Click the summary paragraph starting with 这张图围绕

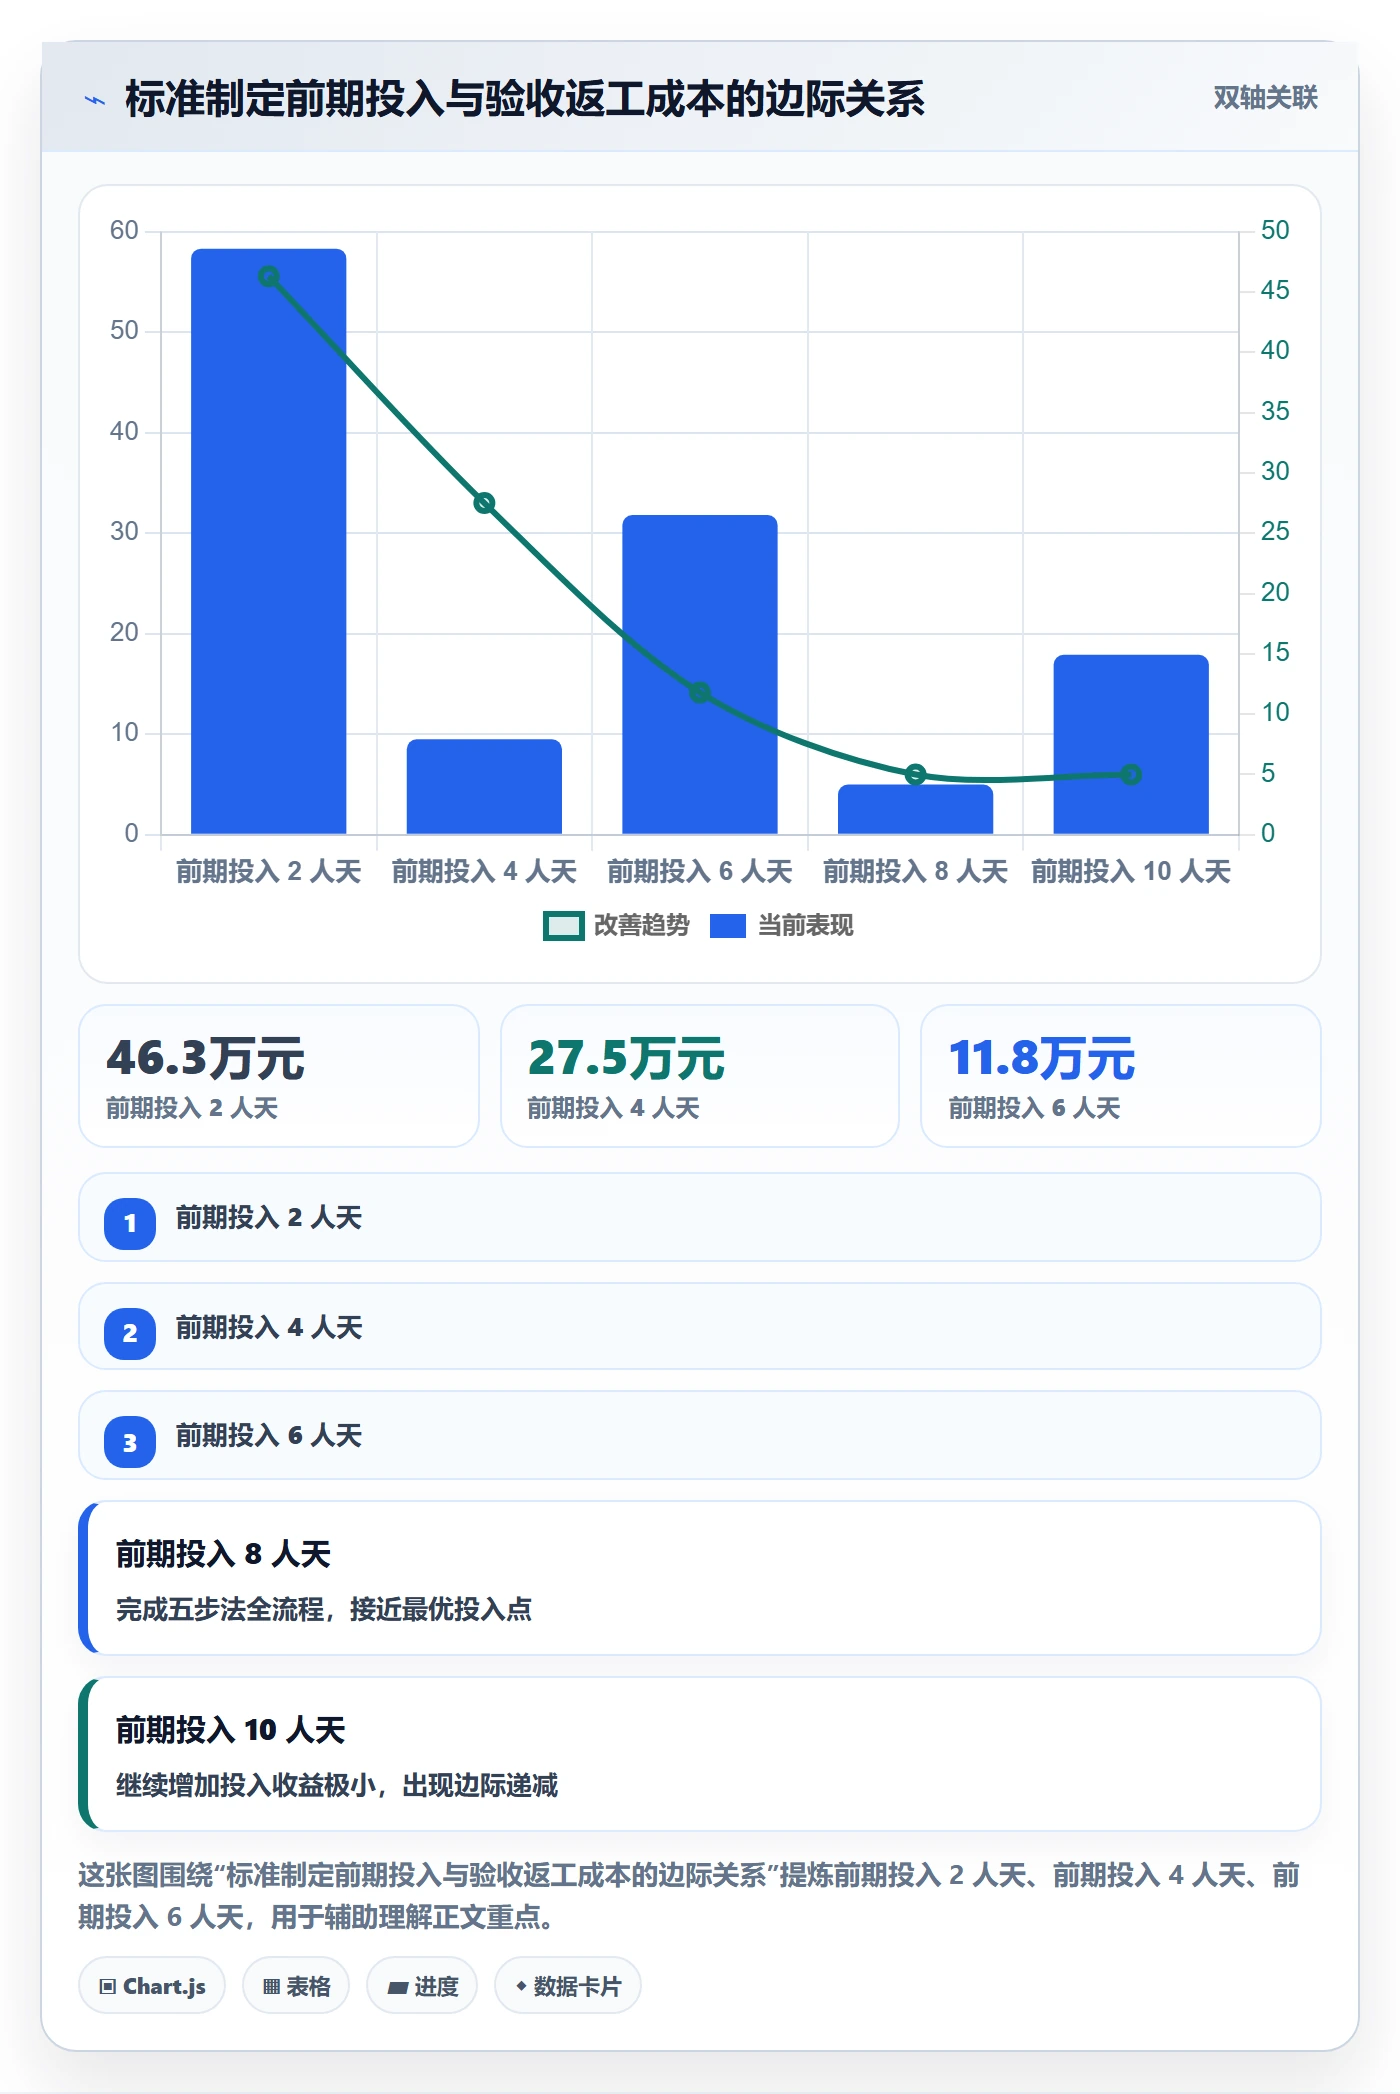tap(689, 1896)
